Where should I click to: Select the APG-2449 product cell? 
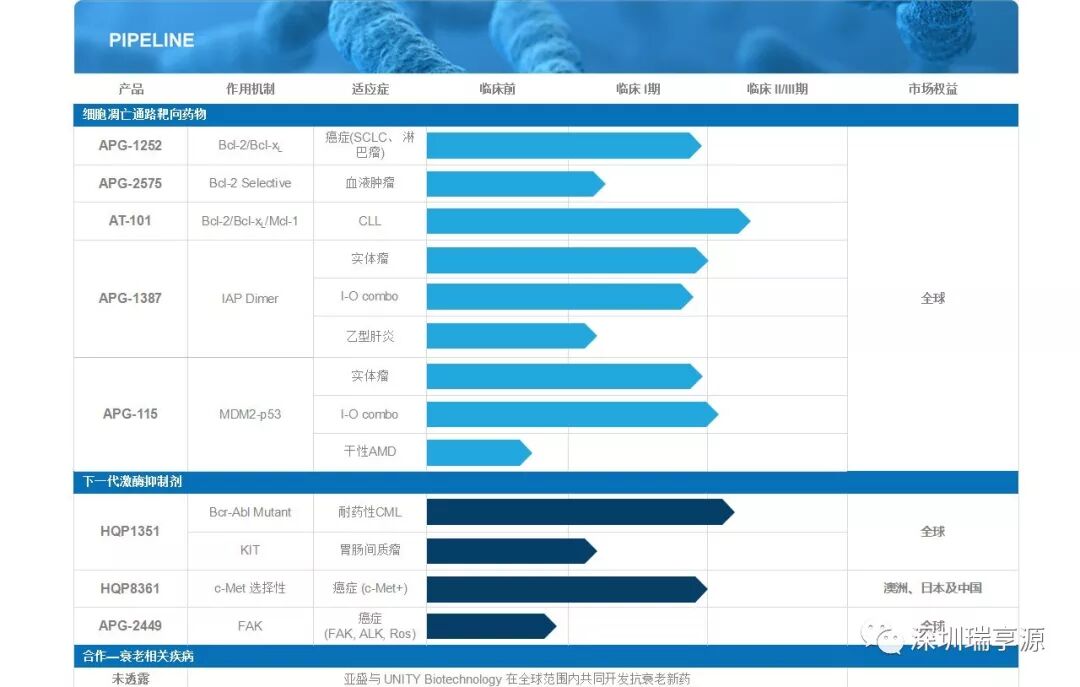130,626
